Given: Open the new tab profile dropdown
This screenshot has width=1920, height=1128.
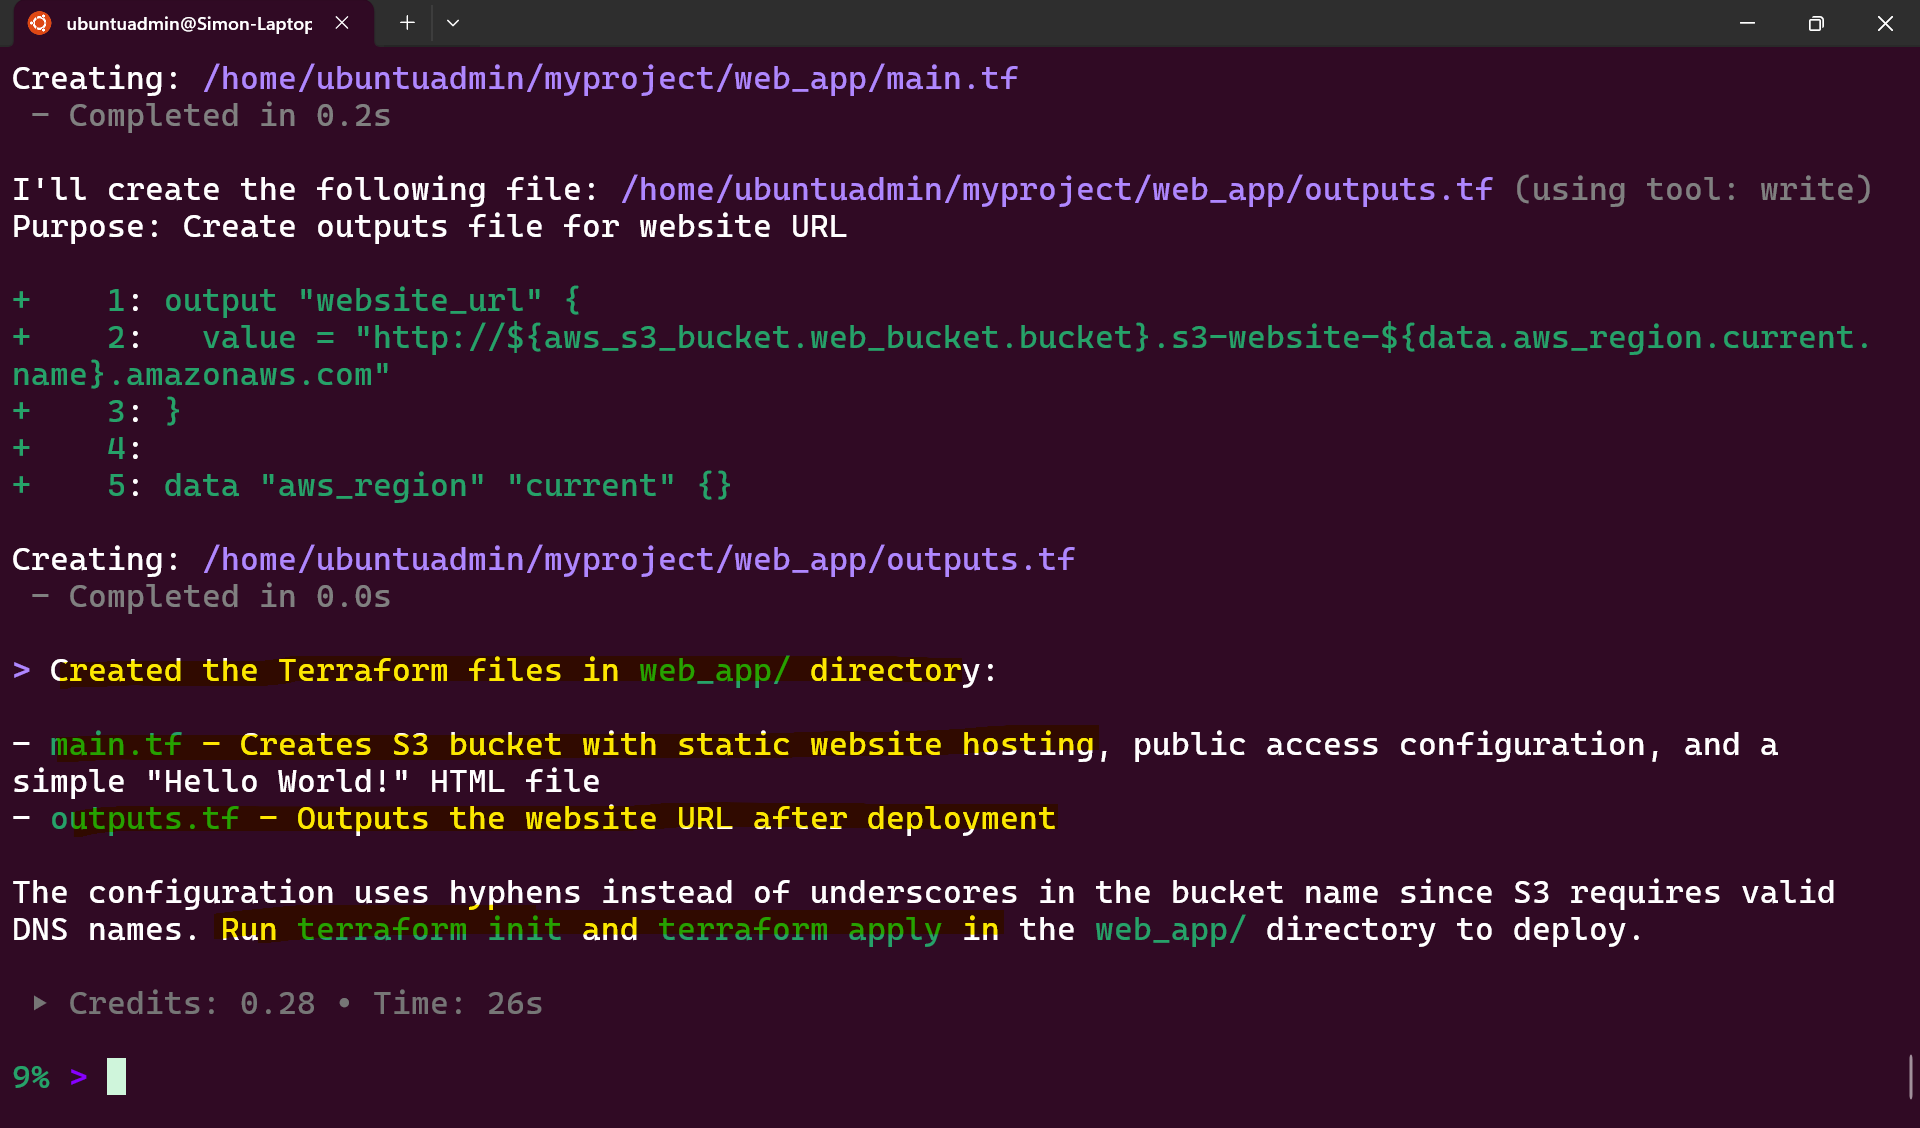Looking at the screenshot, I should [x=453, y=23].
